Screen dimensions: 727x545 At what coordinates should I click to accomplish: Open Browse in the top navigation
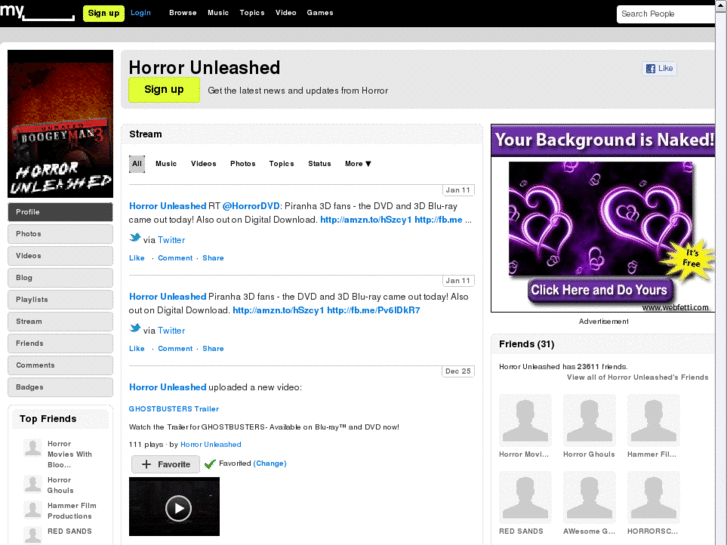[183, 13]
